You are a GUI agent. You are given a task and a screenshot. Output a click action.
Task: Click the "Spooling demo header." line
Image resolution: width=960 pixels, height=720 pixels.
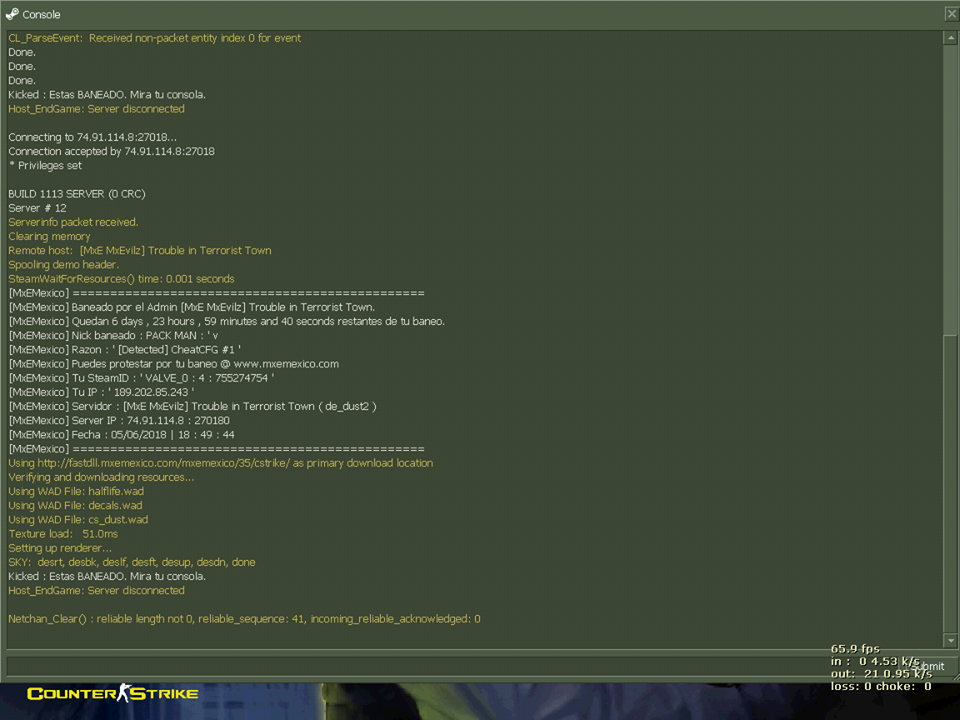pyautogui.click(x=64, y=264)
